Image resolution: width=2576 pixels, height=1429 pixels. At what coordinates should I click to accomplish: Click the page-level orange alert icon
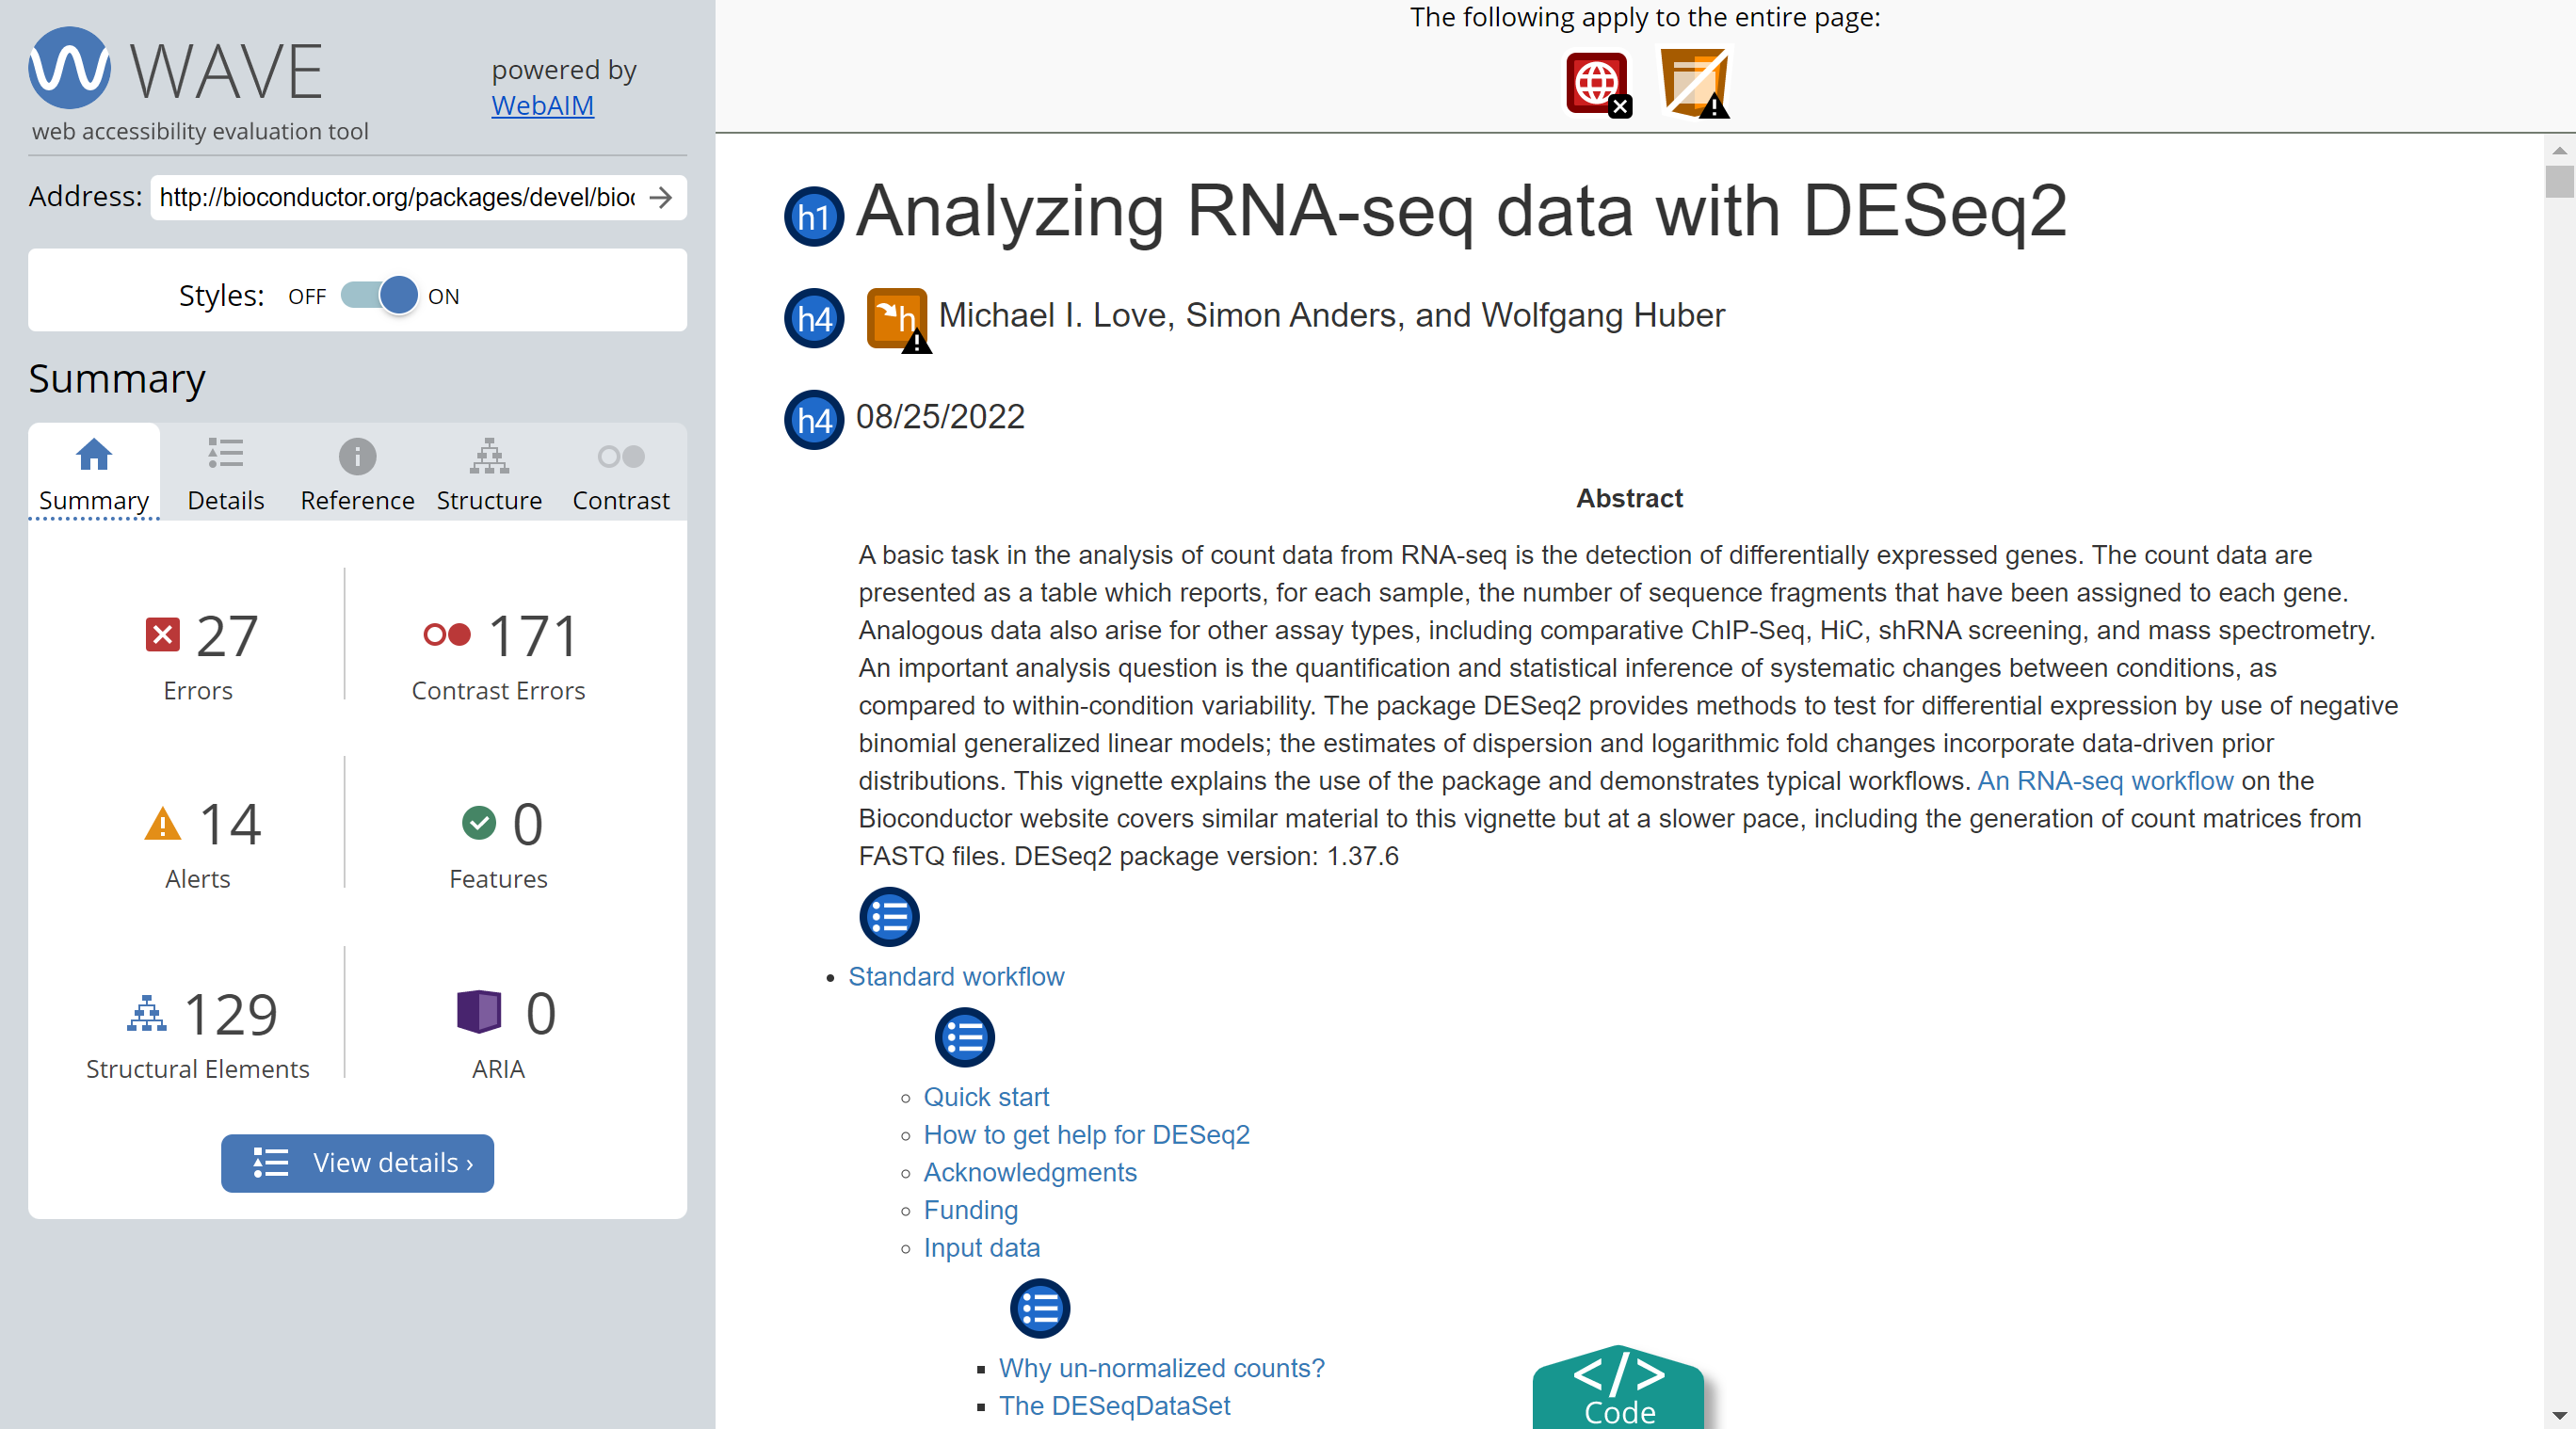pyautogui.click(x=1694, y=84)
